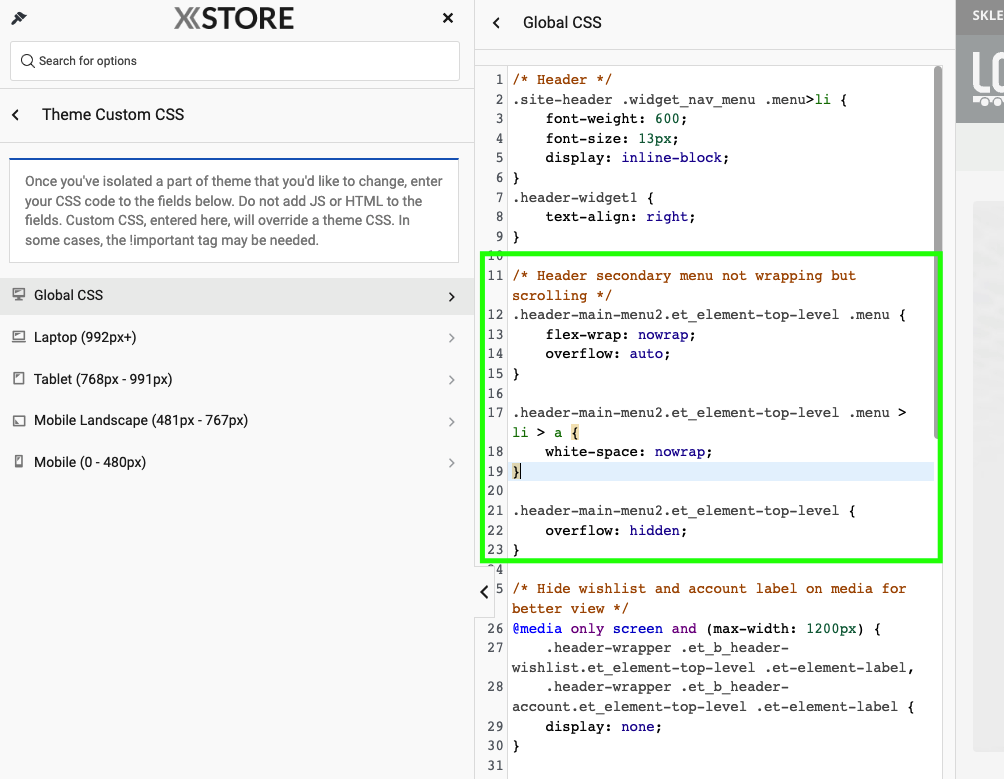Expand Mobile Landscape using its right chevron

(x=451, y=422)
